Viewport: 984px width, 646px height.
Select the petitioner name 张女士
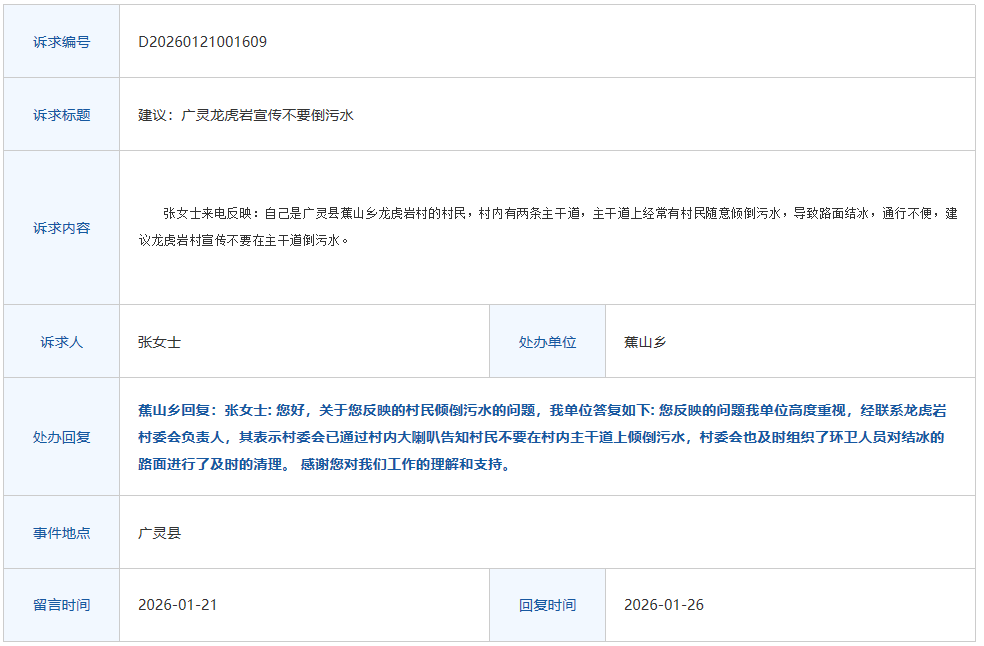pyautogui.click(x=160, y=342)
